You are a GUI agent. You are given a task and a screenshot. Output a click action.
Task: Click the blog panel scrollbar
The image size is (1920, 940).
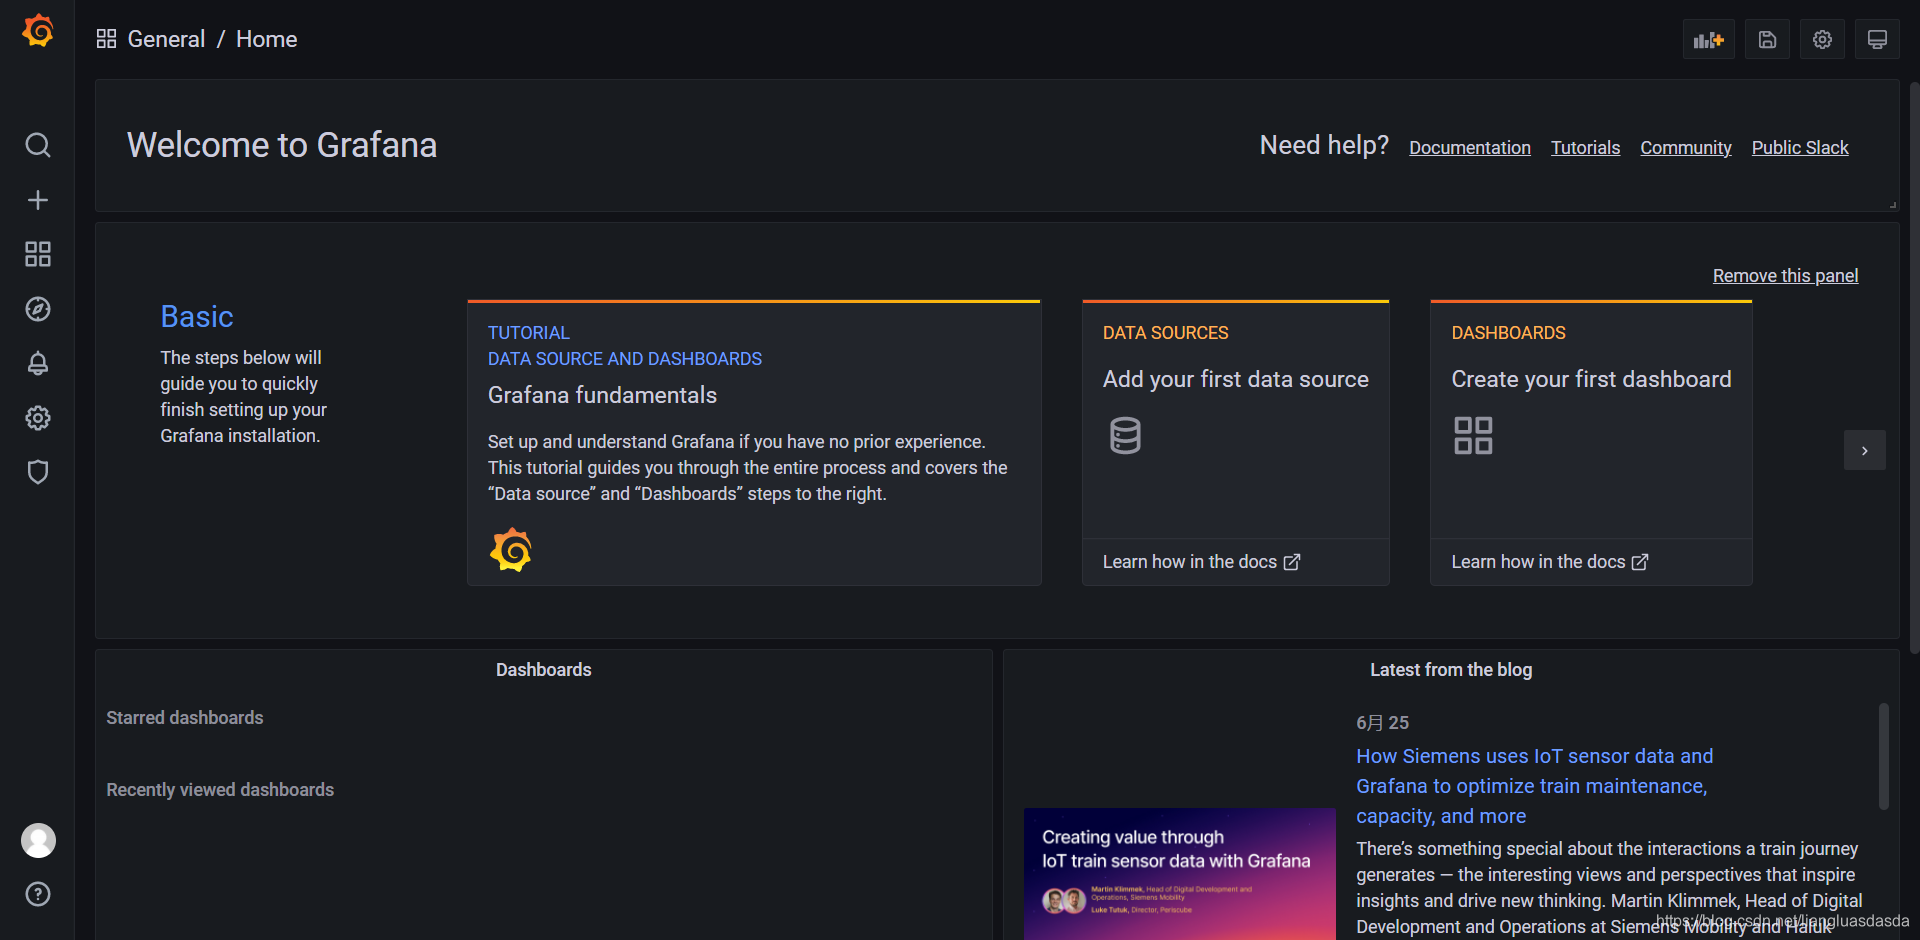pos(1883,756)
